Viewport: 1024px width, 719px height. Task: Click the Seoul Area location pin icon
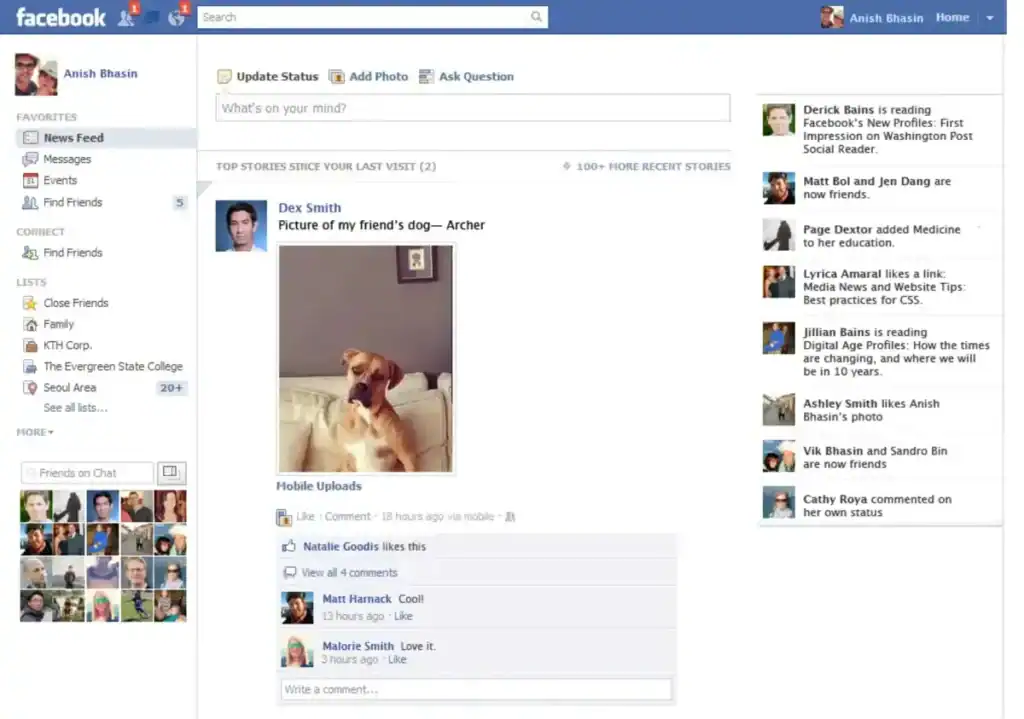30,388
